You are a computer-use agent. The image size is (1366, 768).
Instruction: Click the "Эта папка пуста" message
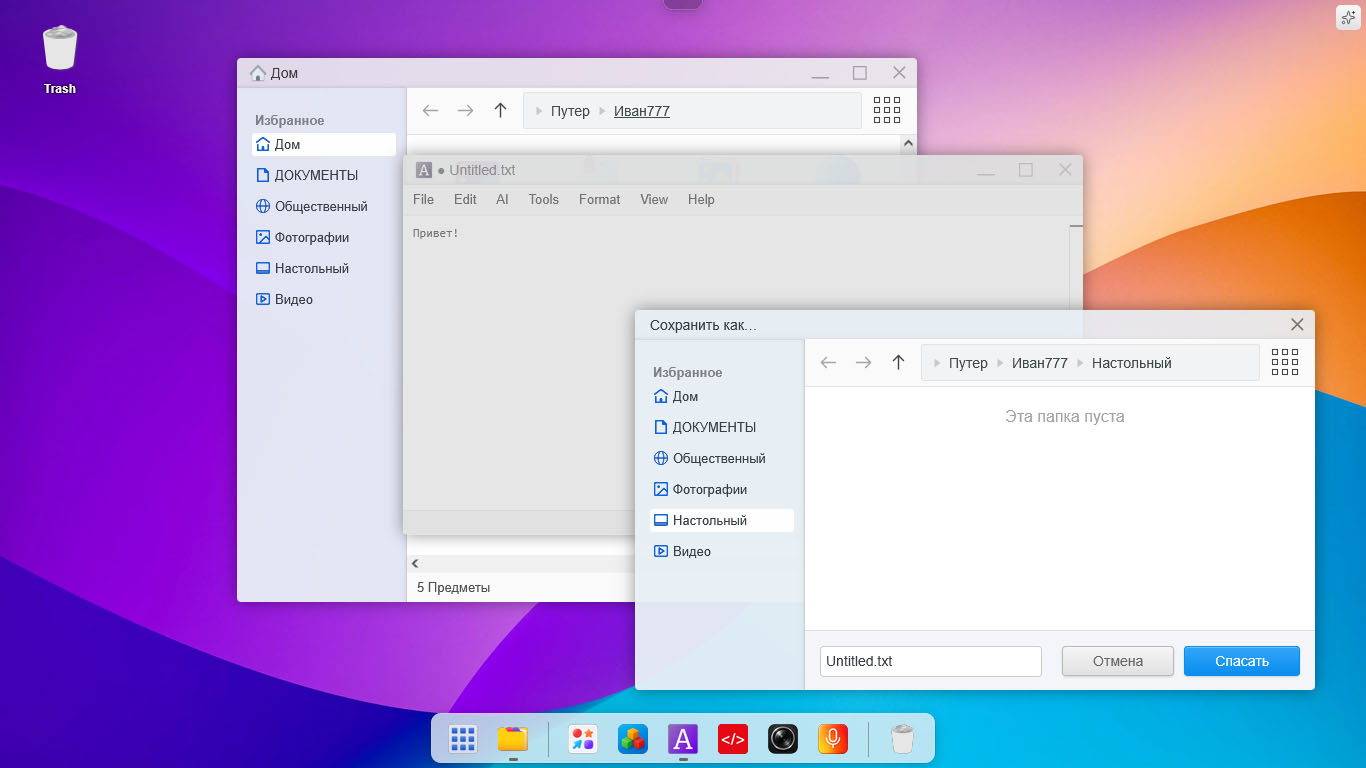(x=1065, y=416)
